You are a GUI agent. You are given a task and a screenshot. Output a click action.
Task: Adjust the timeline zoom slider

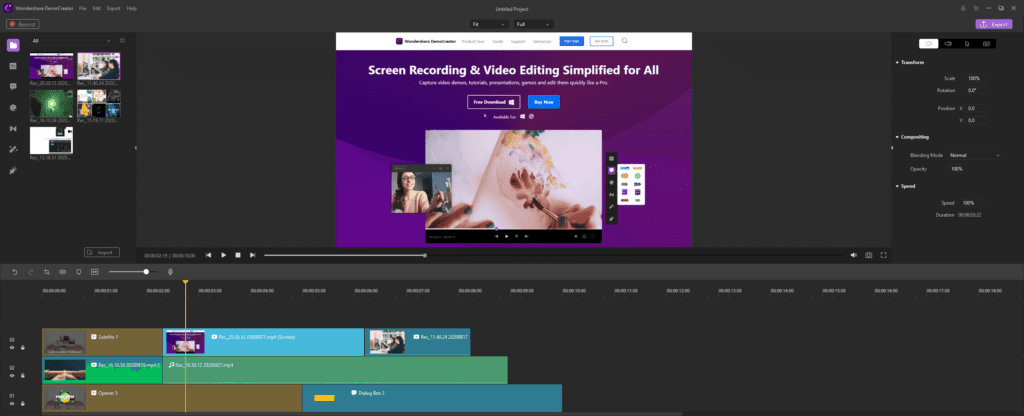(x=146, y=271)
